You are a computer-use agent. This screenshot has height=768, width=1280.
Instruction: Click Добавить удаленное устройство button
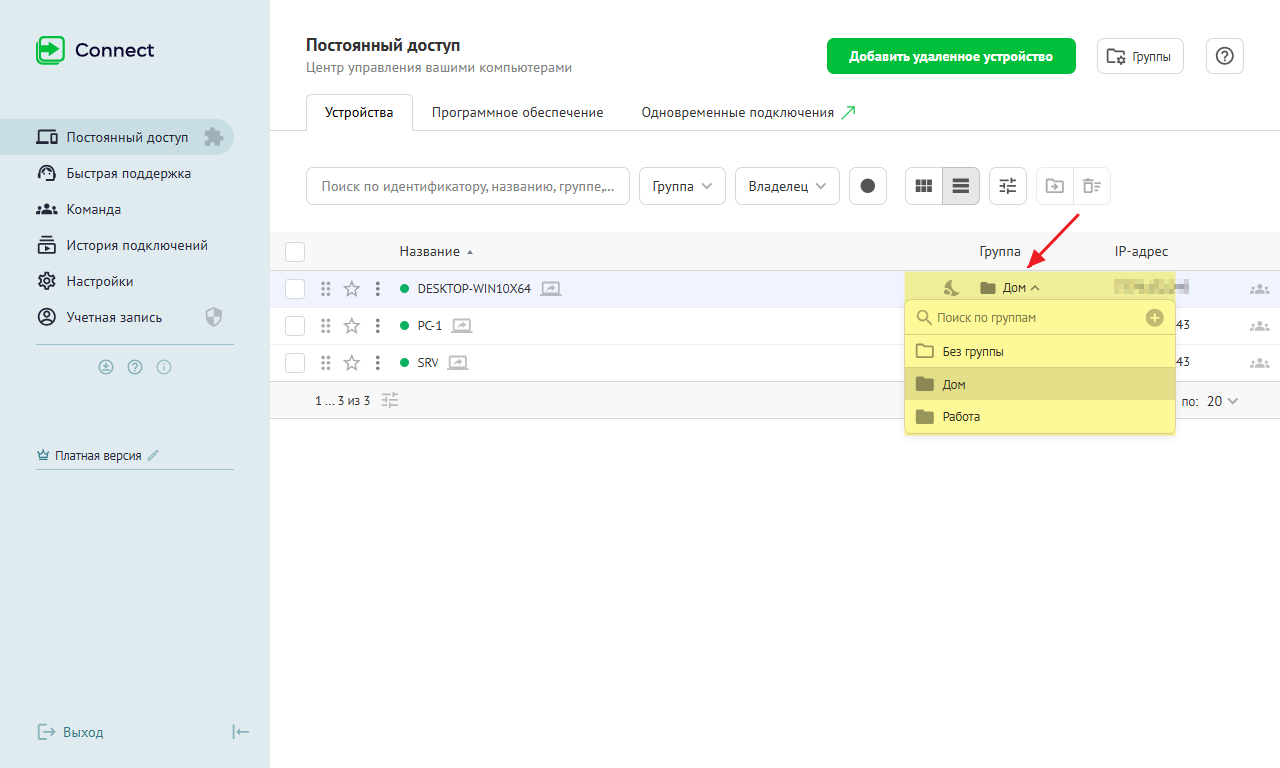951,56
